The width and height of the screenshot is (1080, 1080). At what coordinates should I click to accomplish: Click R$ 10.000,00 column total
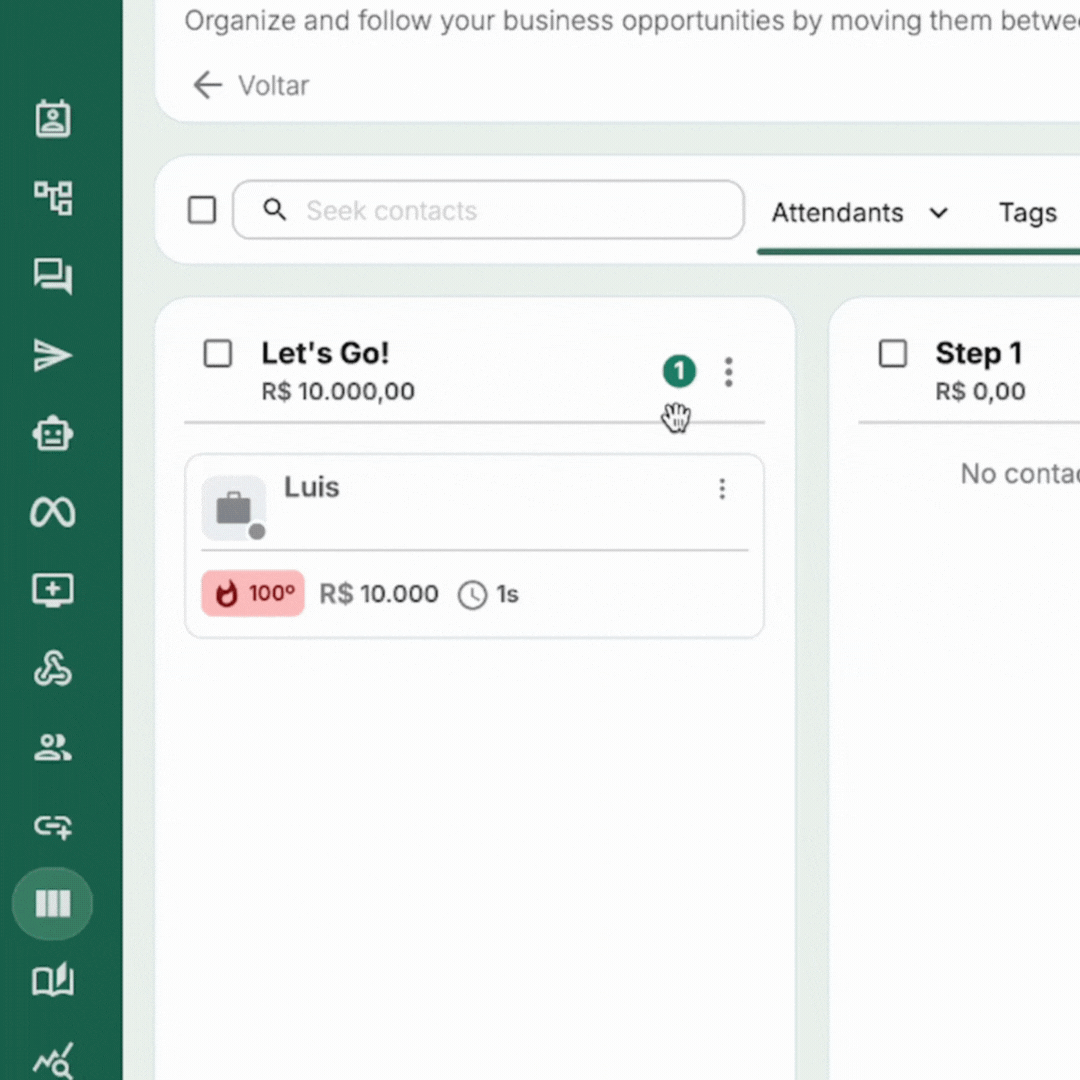pos(338,391)
